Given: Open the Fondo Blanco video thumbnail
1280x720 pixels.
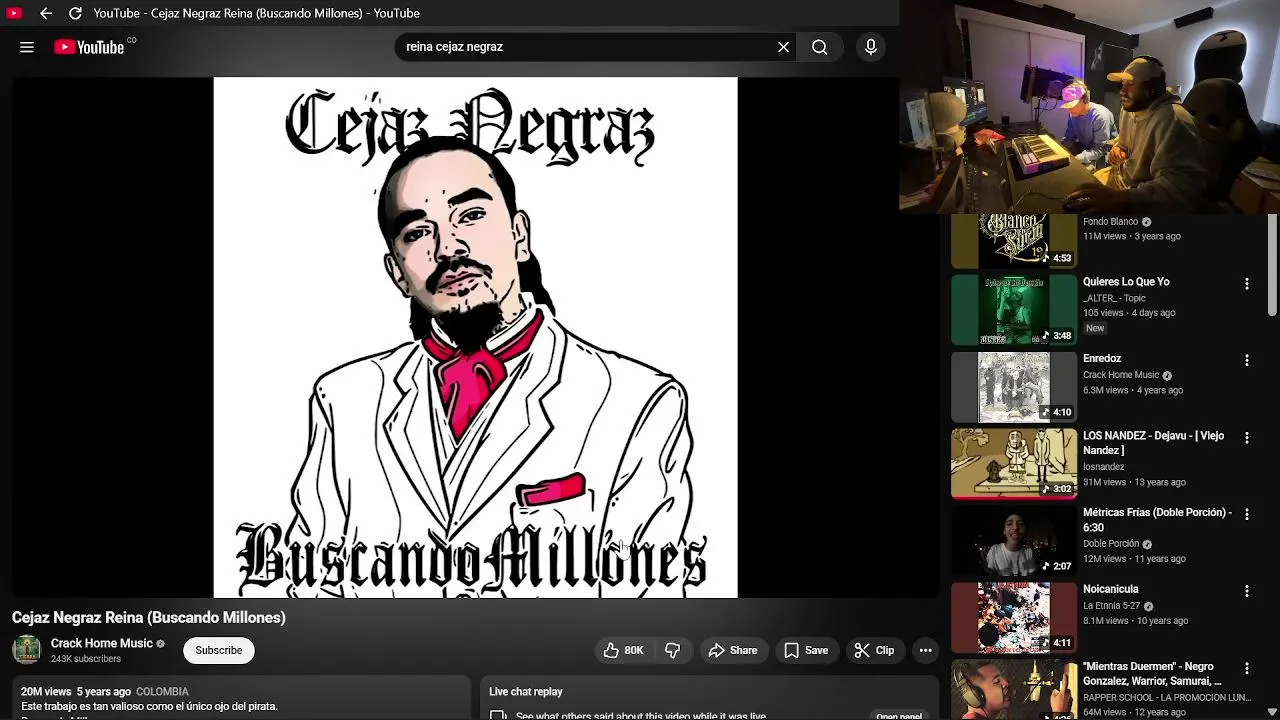Looking at the screenshot, I should [1014, 241].
